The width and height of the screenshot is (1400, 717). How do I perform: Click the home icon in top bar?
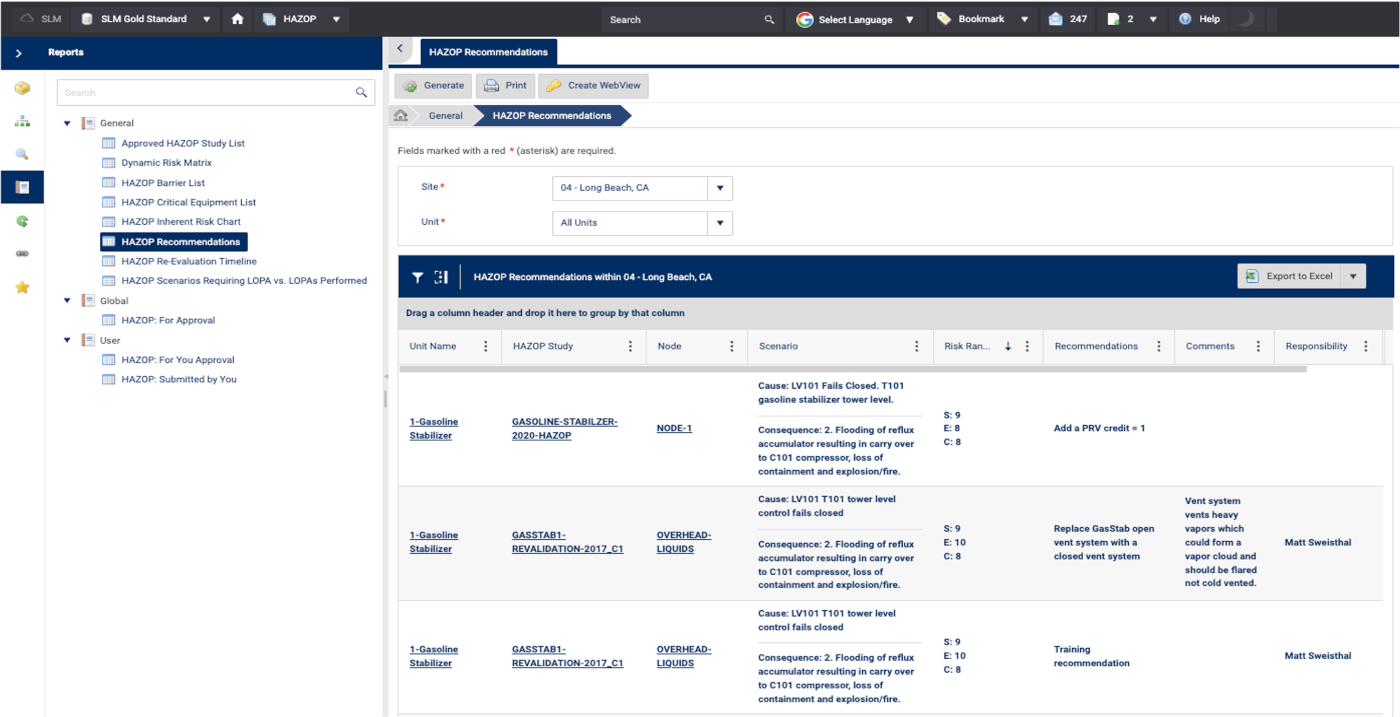[x=237, y=19]
